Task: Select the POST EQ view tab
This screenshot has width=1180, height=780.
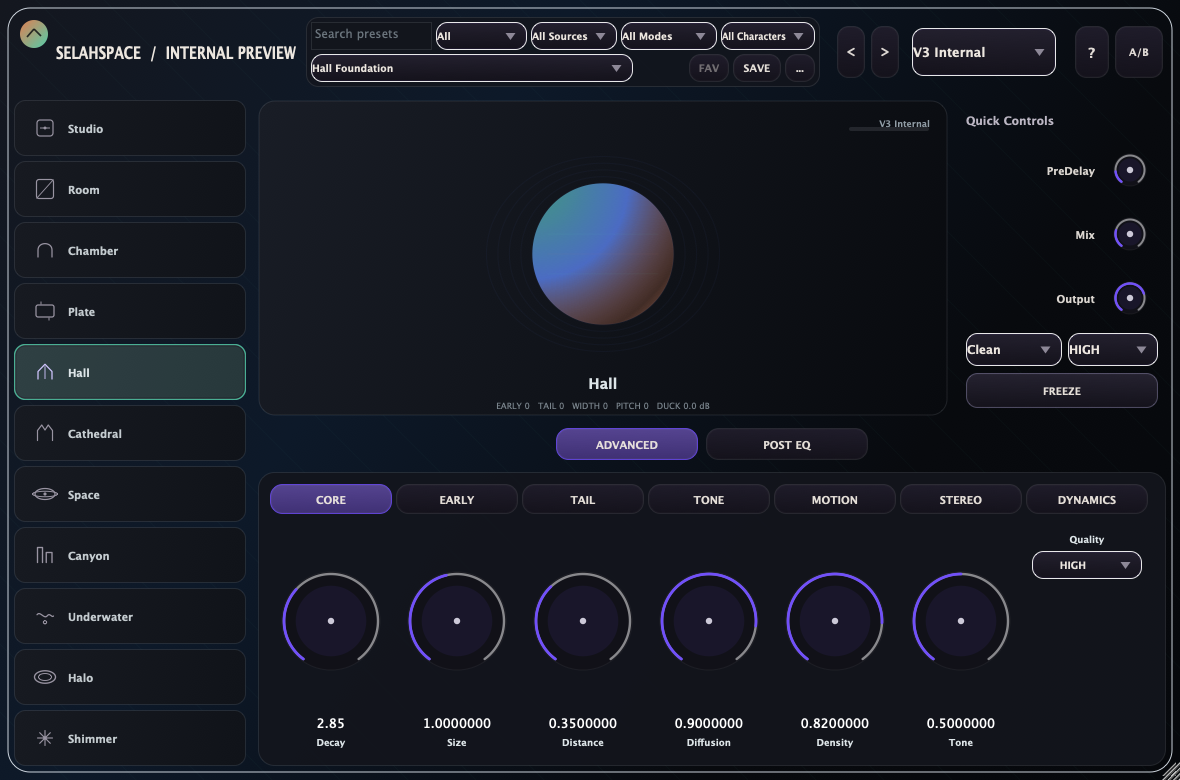Action: [786, 444]
